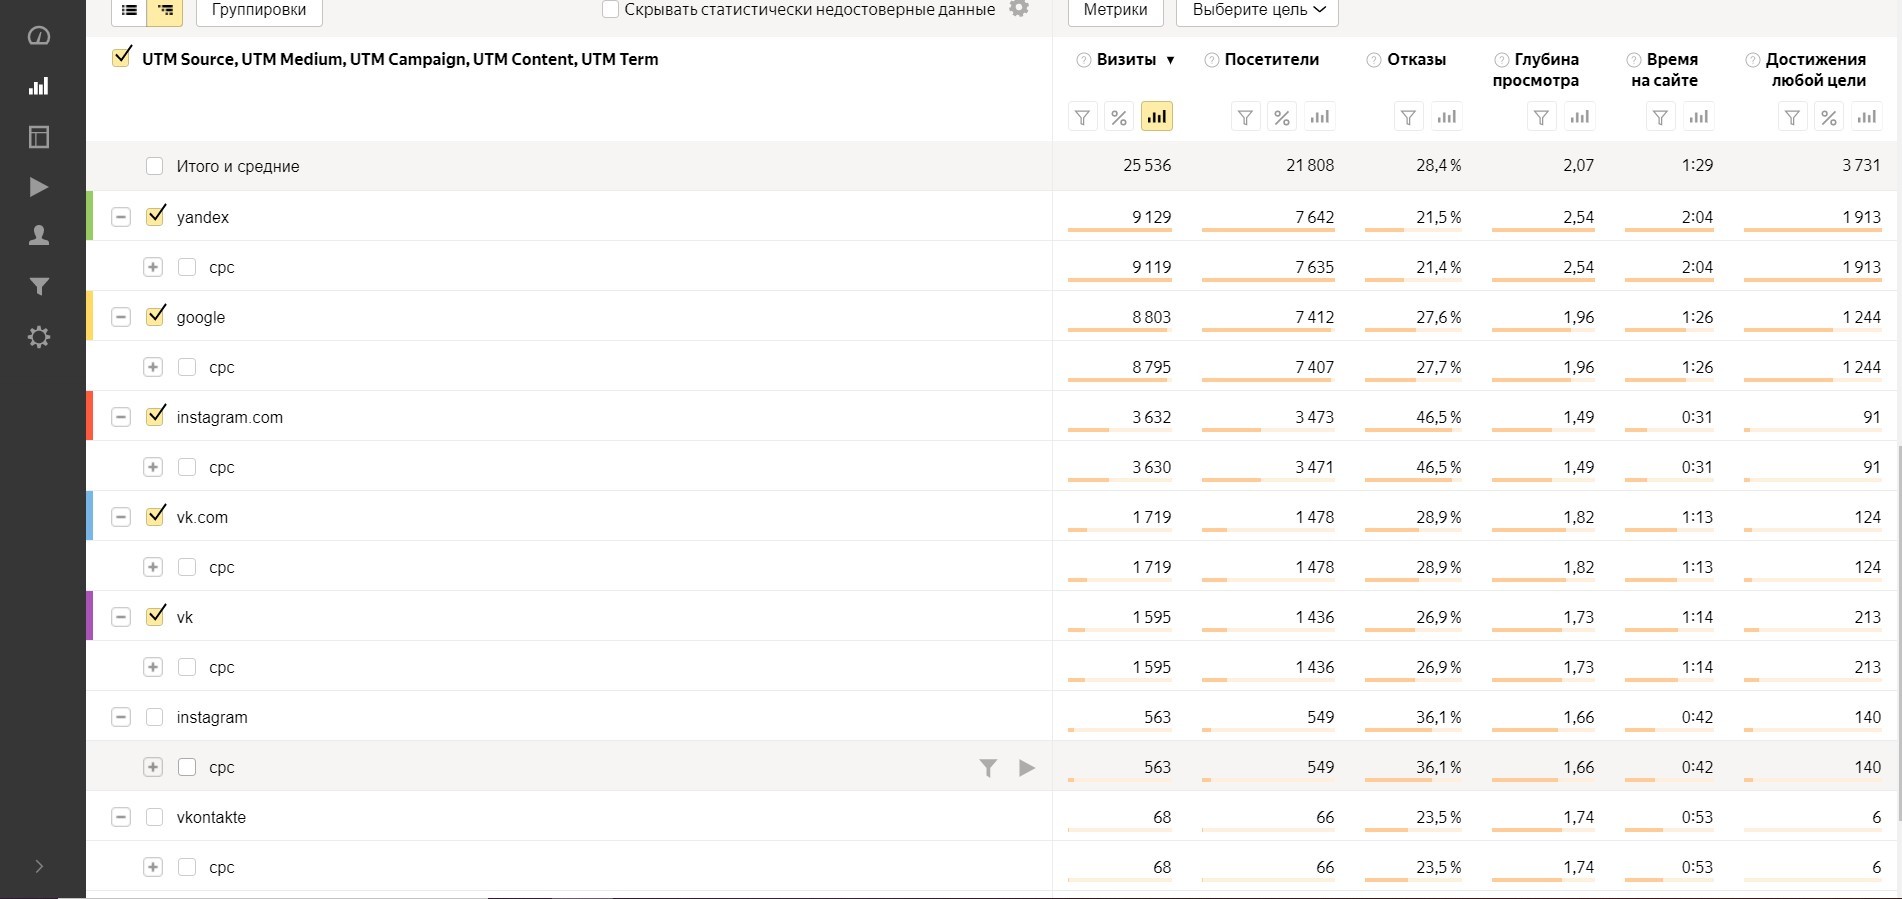Sort by Посетители column header

pyautogui.click(x=1272, y=60)
